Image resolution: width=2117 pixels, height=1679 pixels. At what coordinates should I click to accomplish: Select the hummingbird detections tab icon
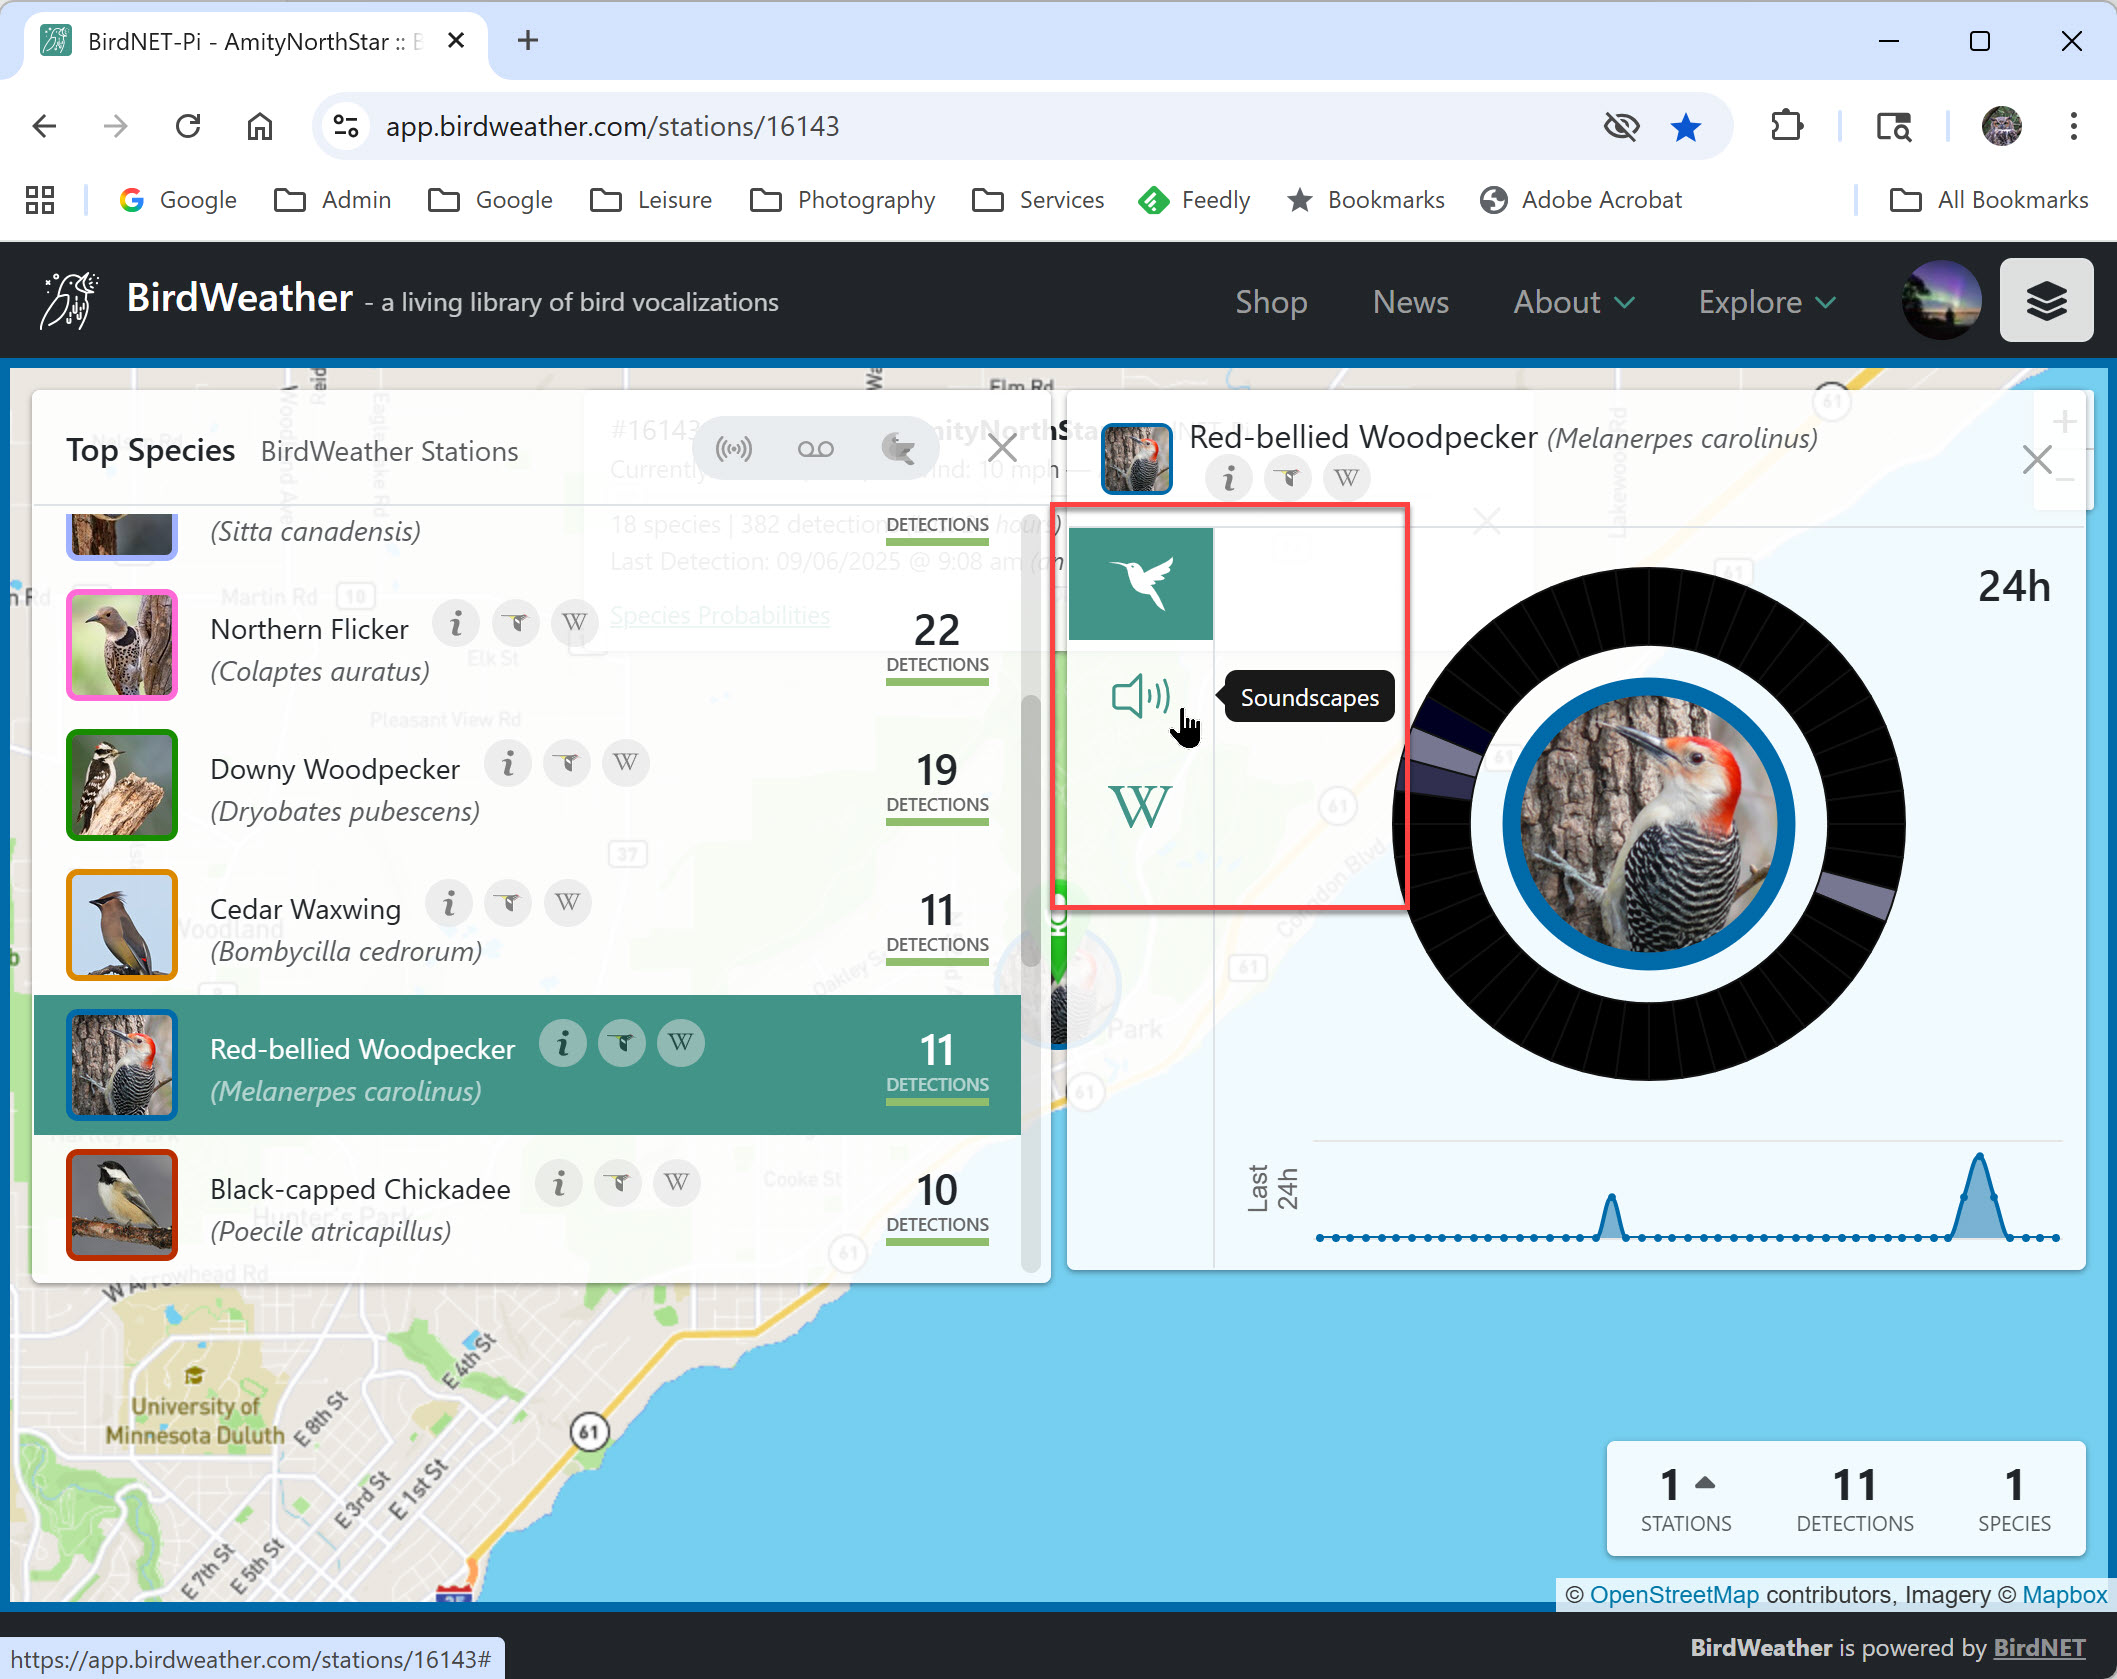coord(1140,583)
